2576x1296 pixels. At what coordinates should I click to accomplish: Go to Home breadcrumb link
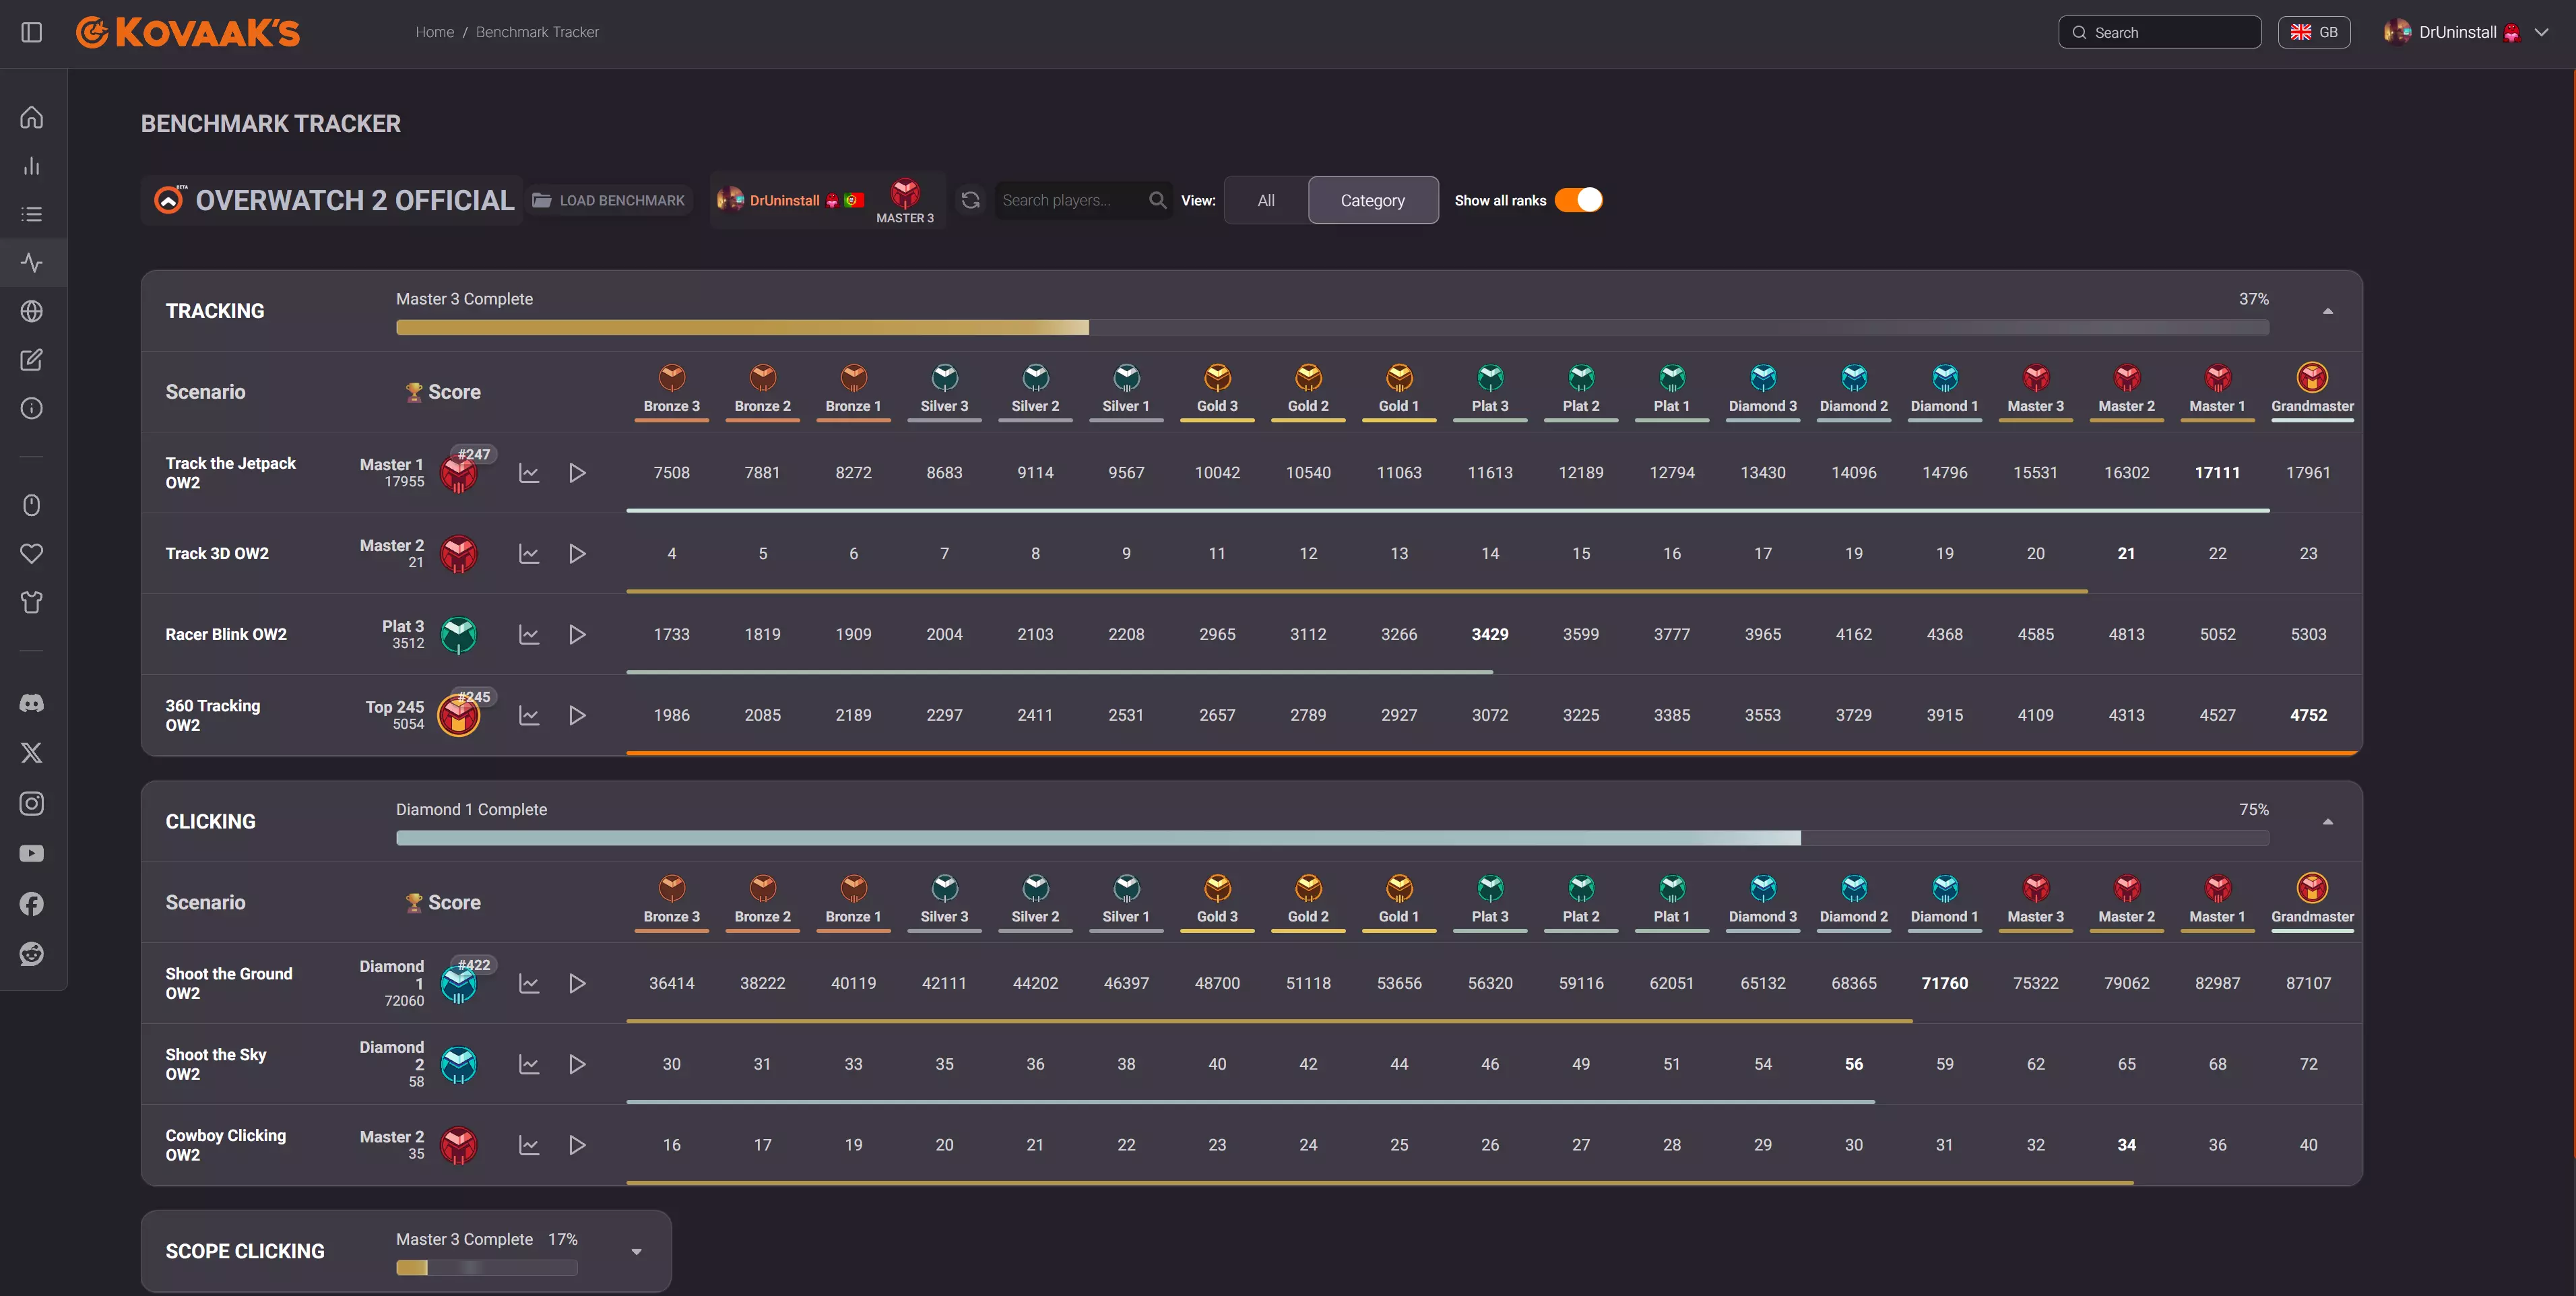pos(434,32)
